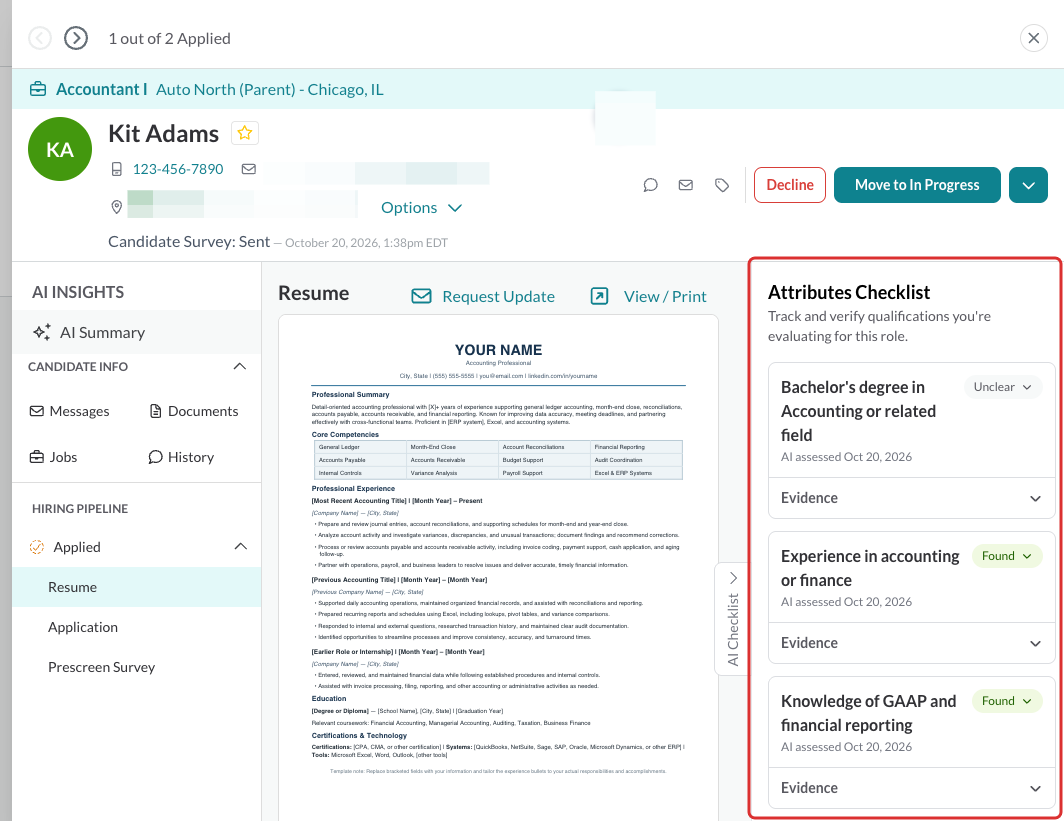
Task: Click Request Update for the resume
Action: pos(483,297)
